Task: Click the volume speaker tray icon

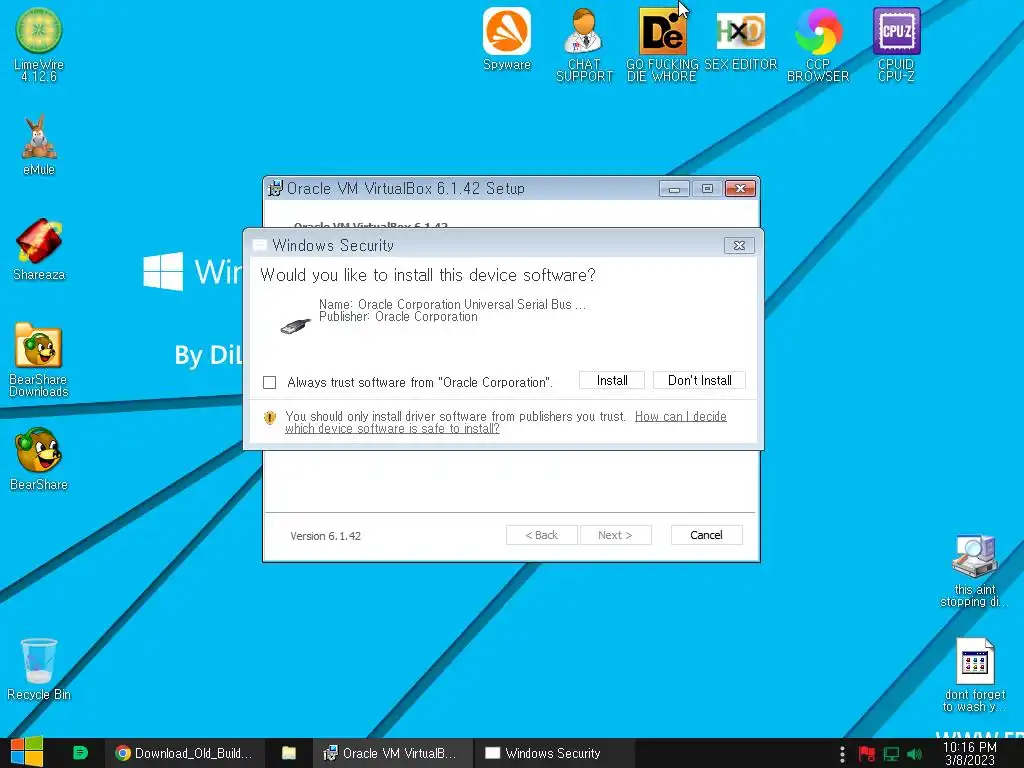Action: pos(914,754)
